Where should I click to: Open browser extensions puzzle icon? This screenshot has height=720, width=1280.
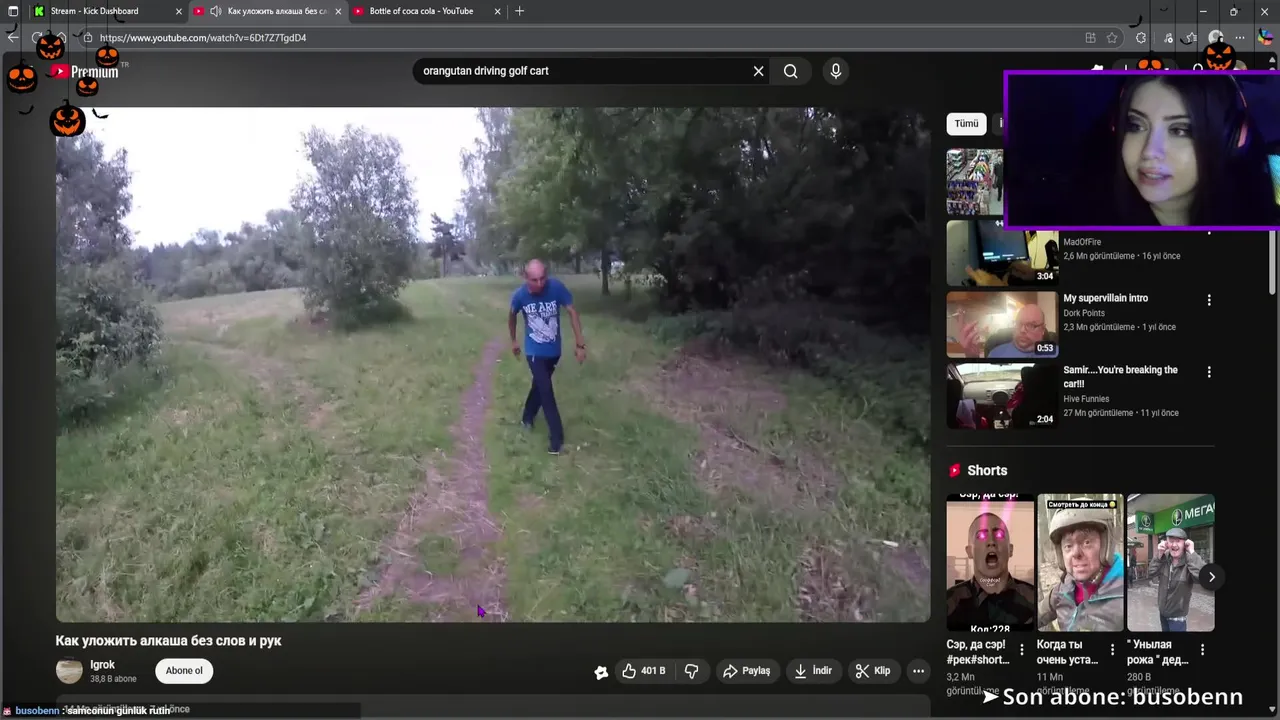click(x=1141, y=38)
